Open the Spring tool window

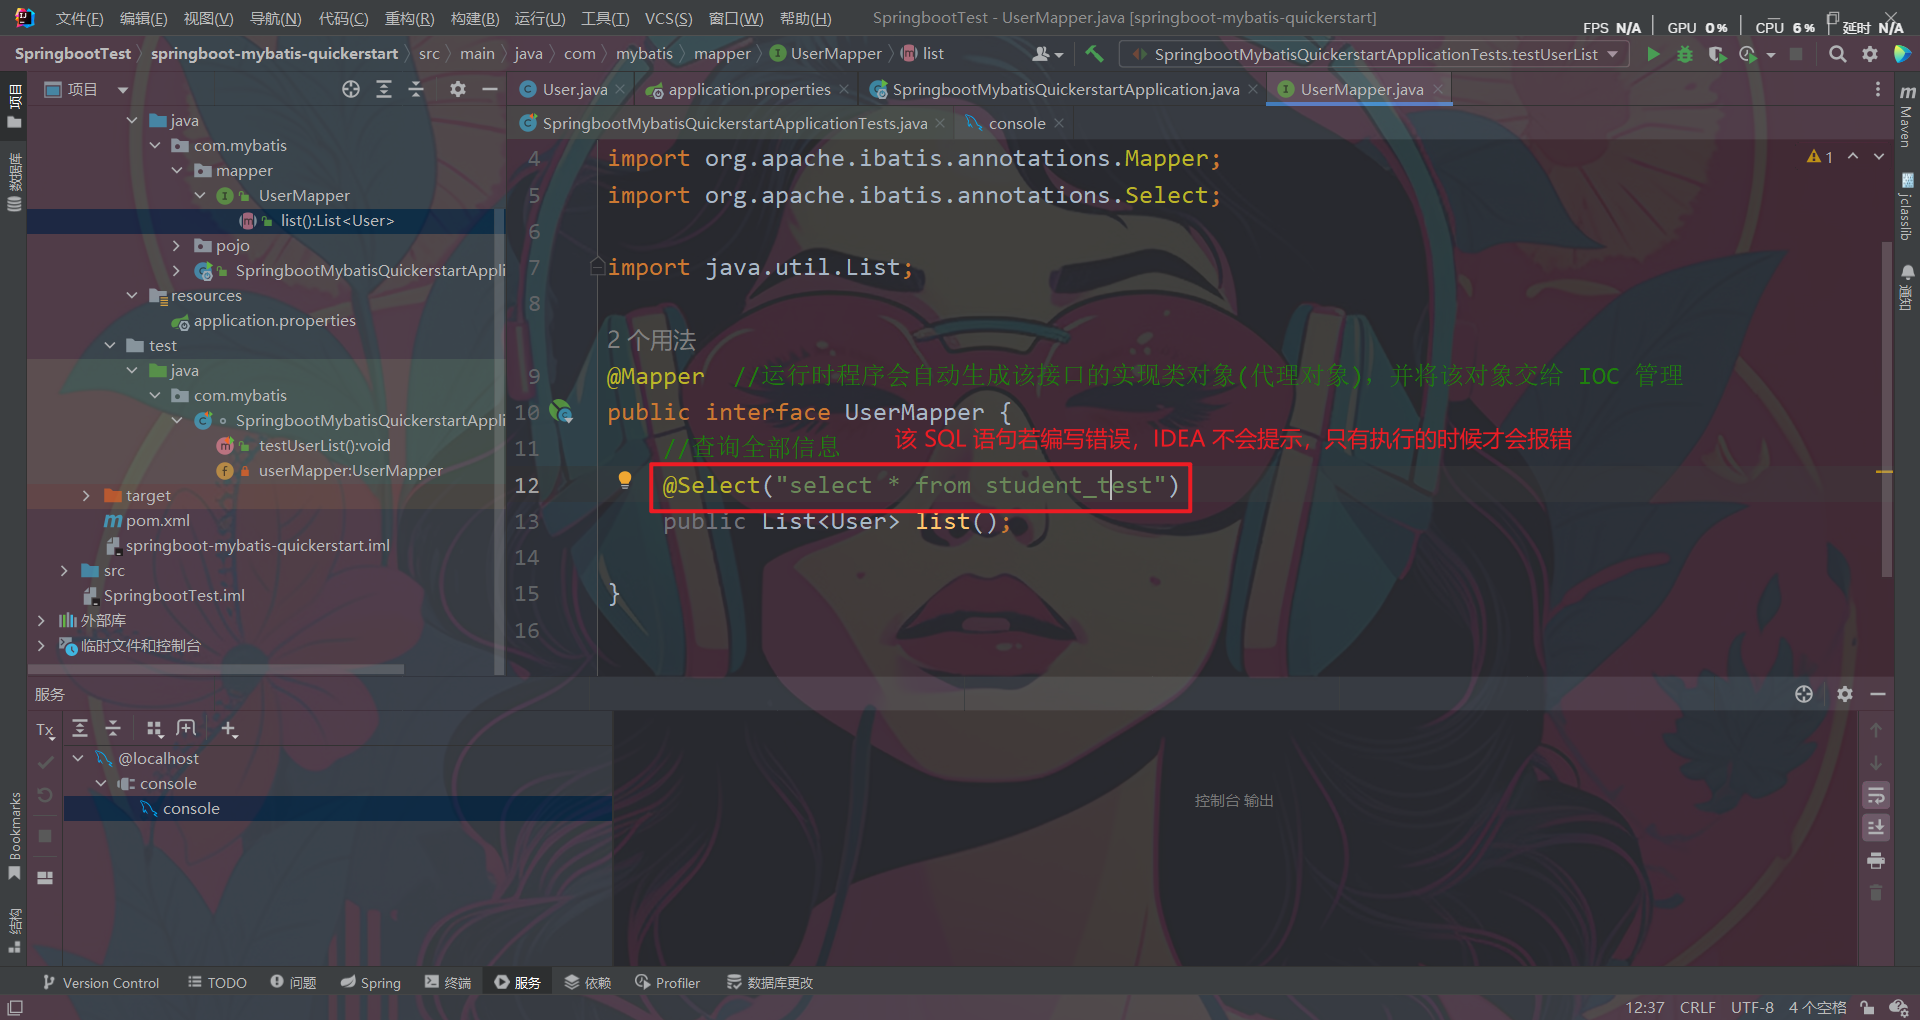[x=370, y=983]
